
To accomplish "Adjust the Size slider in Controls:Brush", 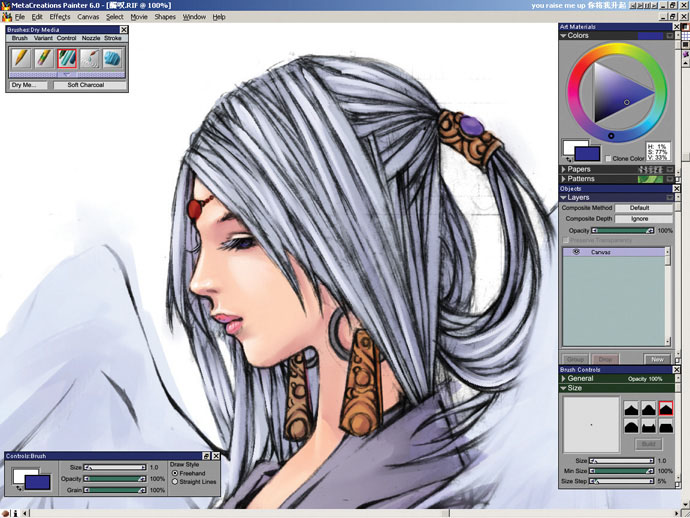I will pos(115,467).
